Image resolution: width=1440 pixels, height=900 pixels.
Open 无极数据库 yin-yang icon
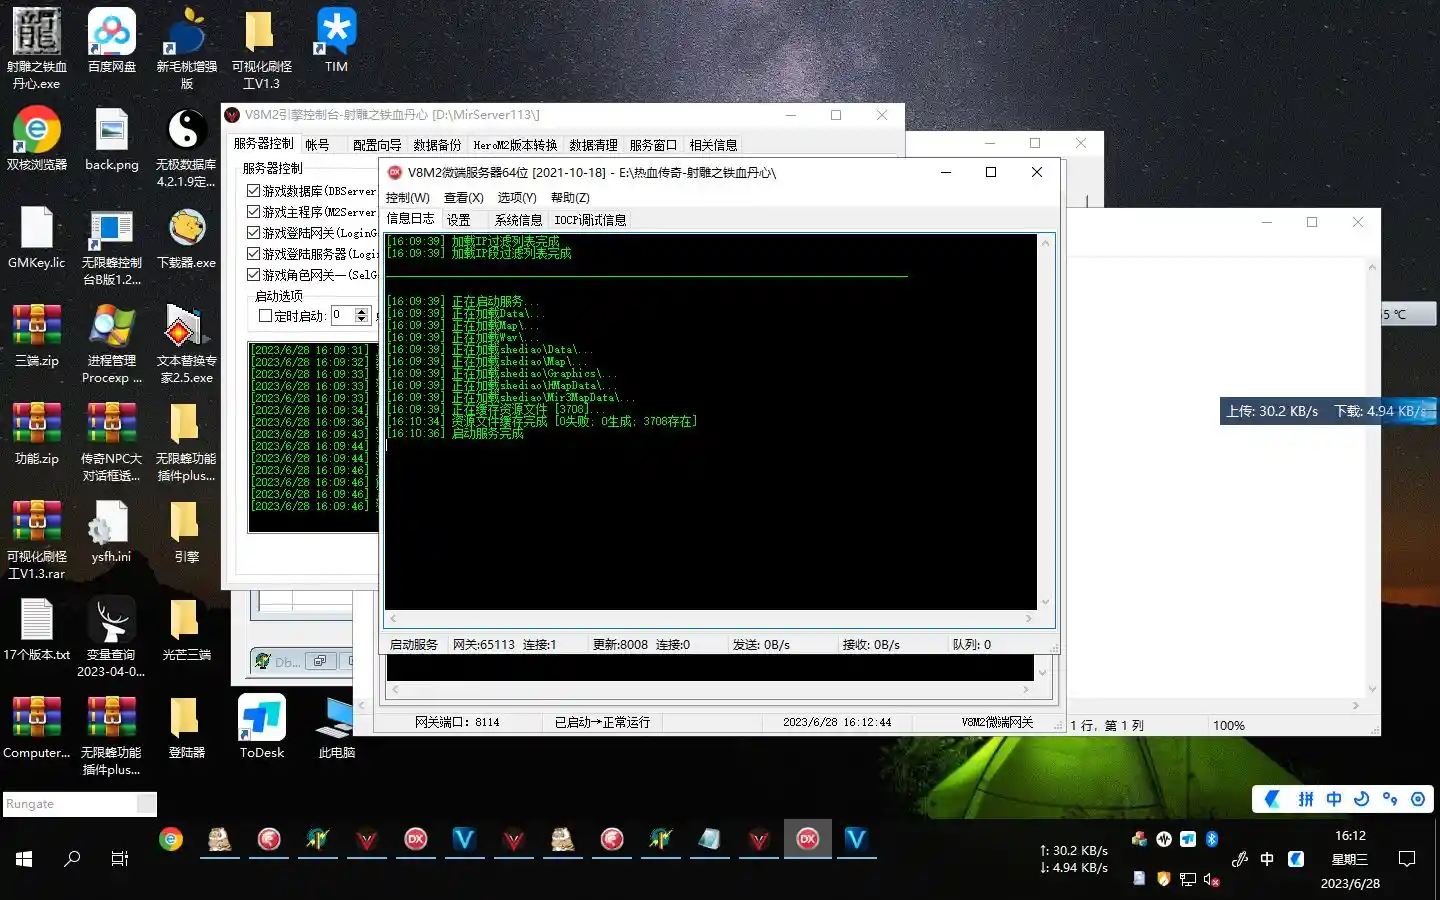[187, 146]
